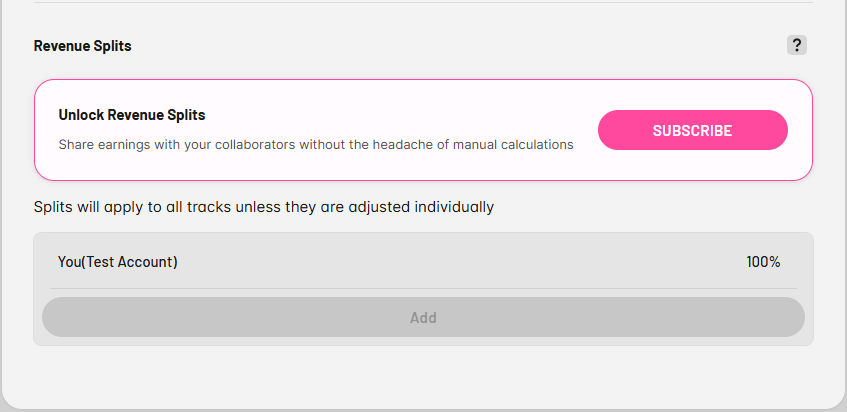Click the words manual calculations

coord(513,145)
